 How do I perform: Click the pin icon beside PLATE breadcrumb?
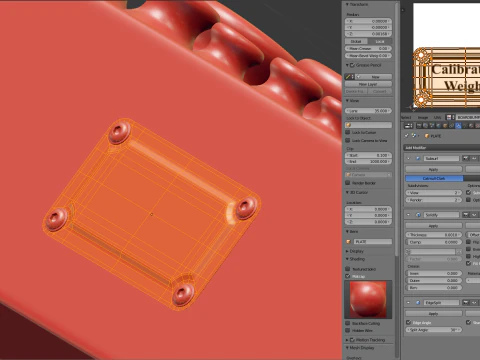406,136
